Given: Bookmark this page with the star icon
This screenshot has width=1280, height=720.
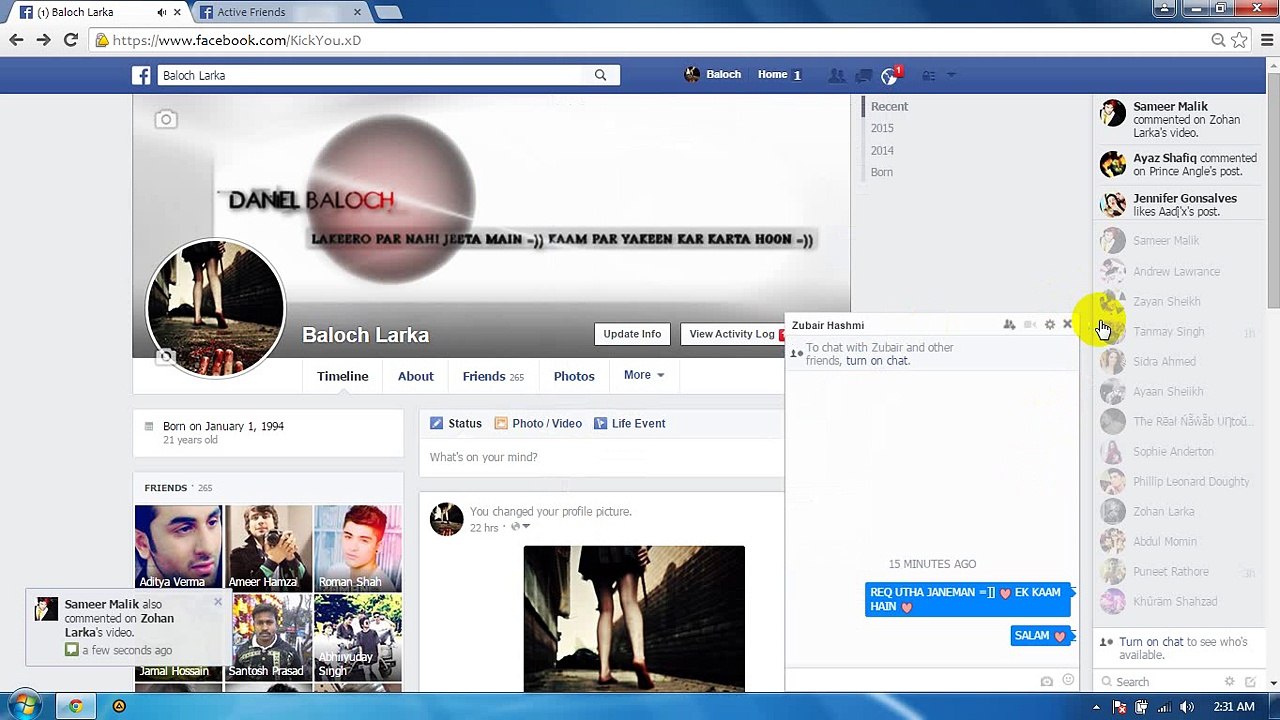Looking at the screenshot, I should pyautogui.click(x=1239, y=40).
